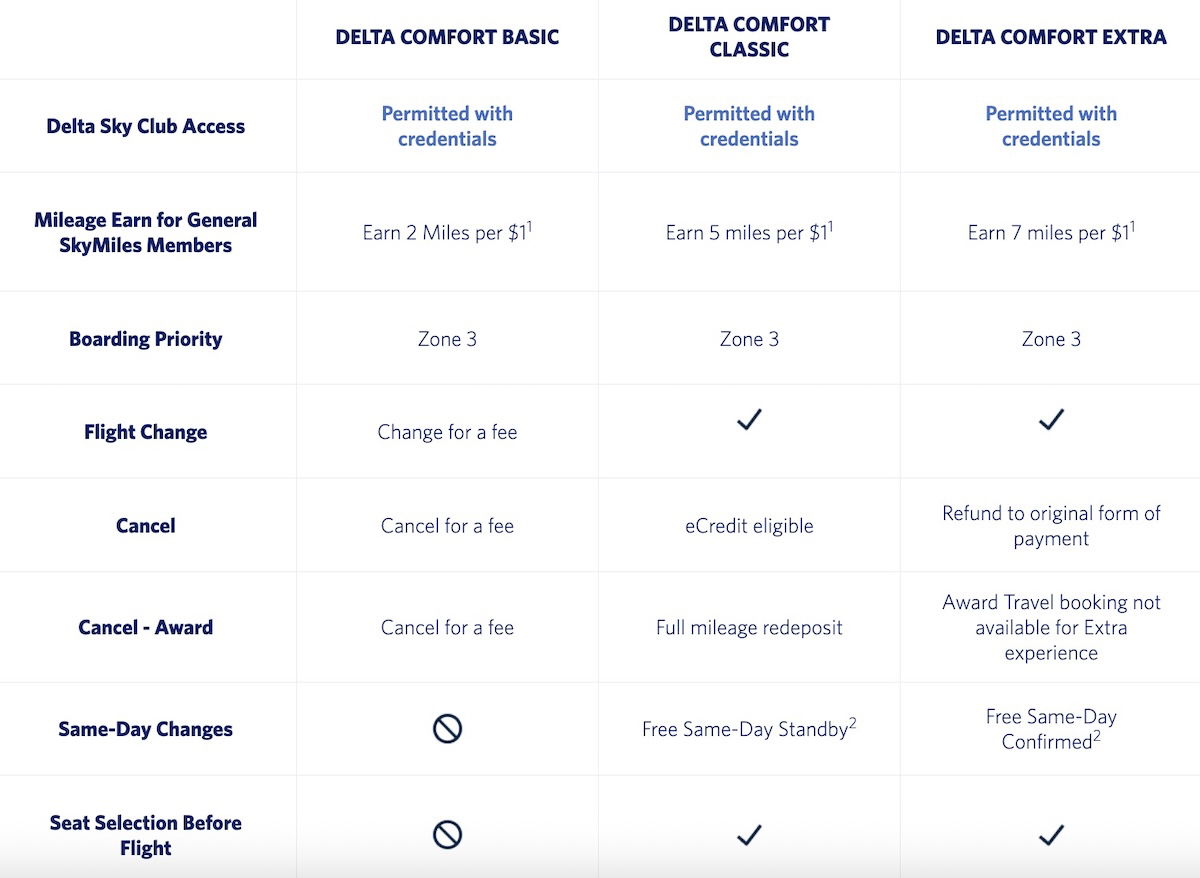Click the not-allowed icon for Seat Selection
1200x878 pixels.
(x=447, y=834)
